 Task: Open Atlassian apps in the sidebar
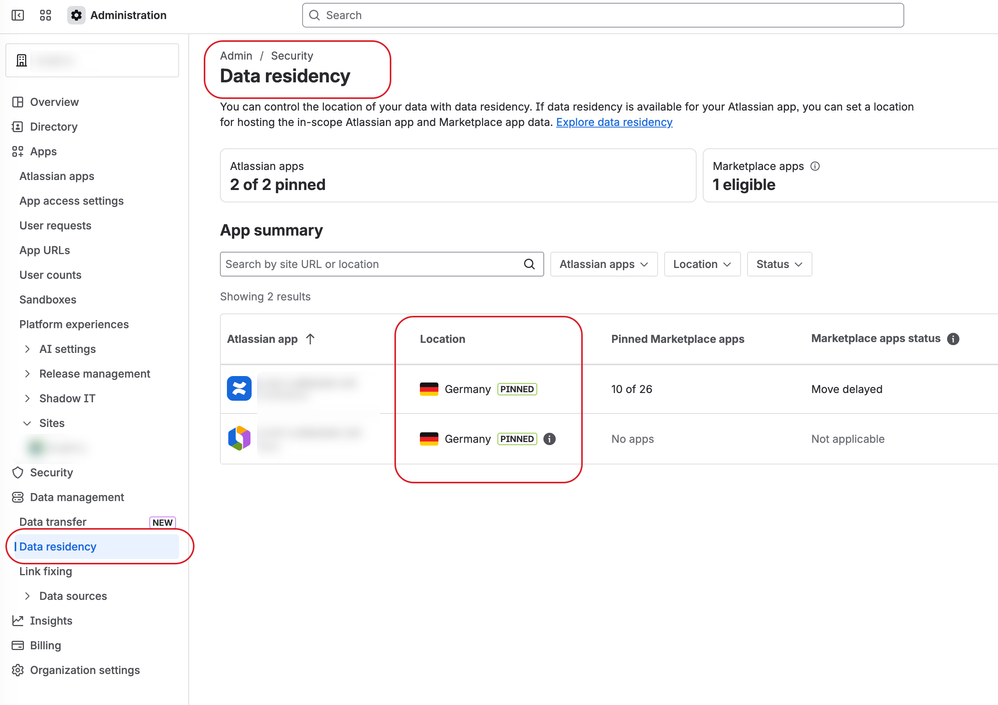57,176
